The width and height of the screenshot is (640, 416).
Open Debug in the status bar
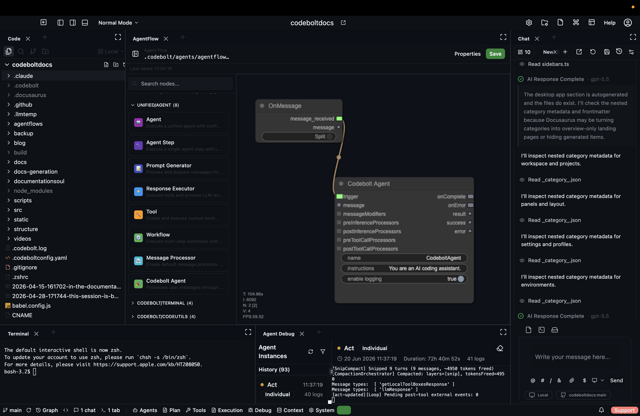pyautogui.click(x=260, y=410)
